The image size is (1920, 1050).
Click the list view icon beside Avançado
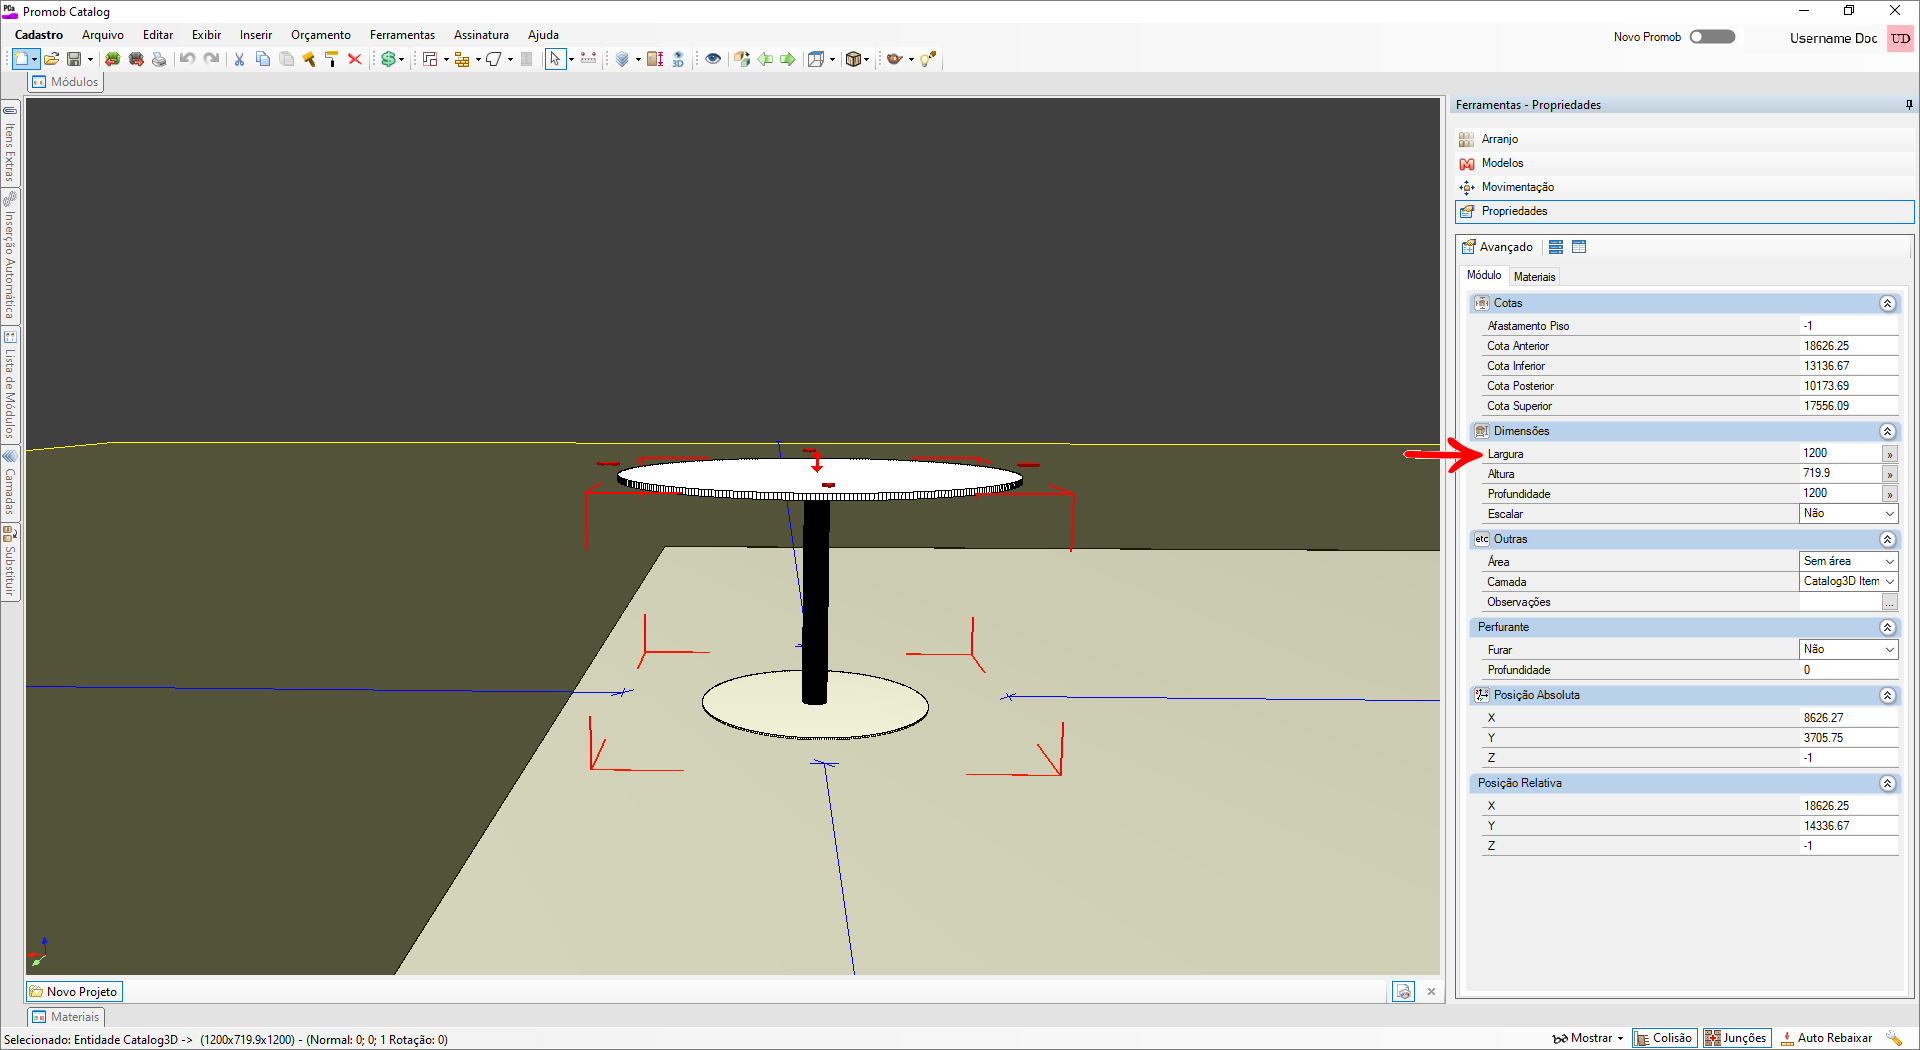pyautogui.click(x=1556, y=247)
